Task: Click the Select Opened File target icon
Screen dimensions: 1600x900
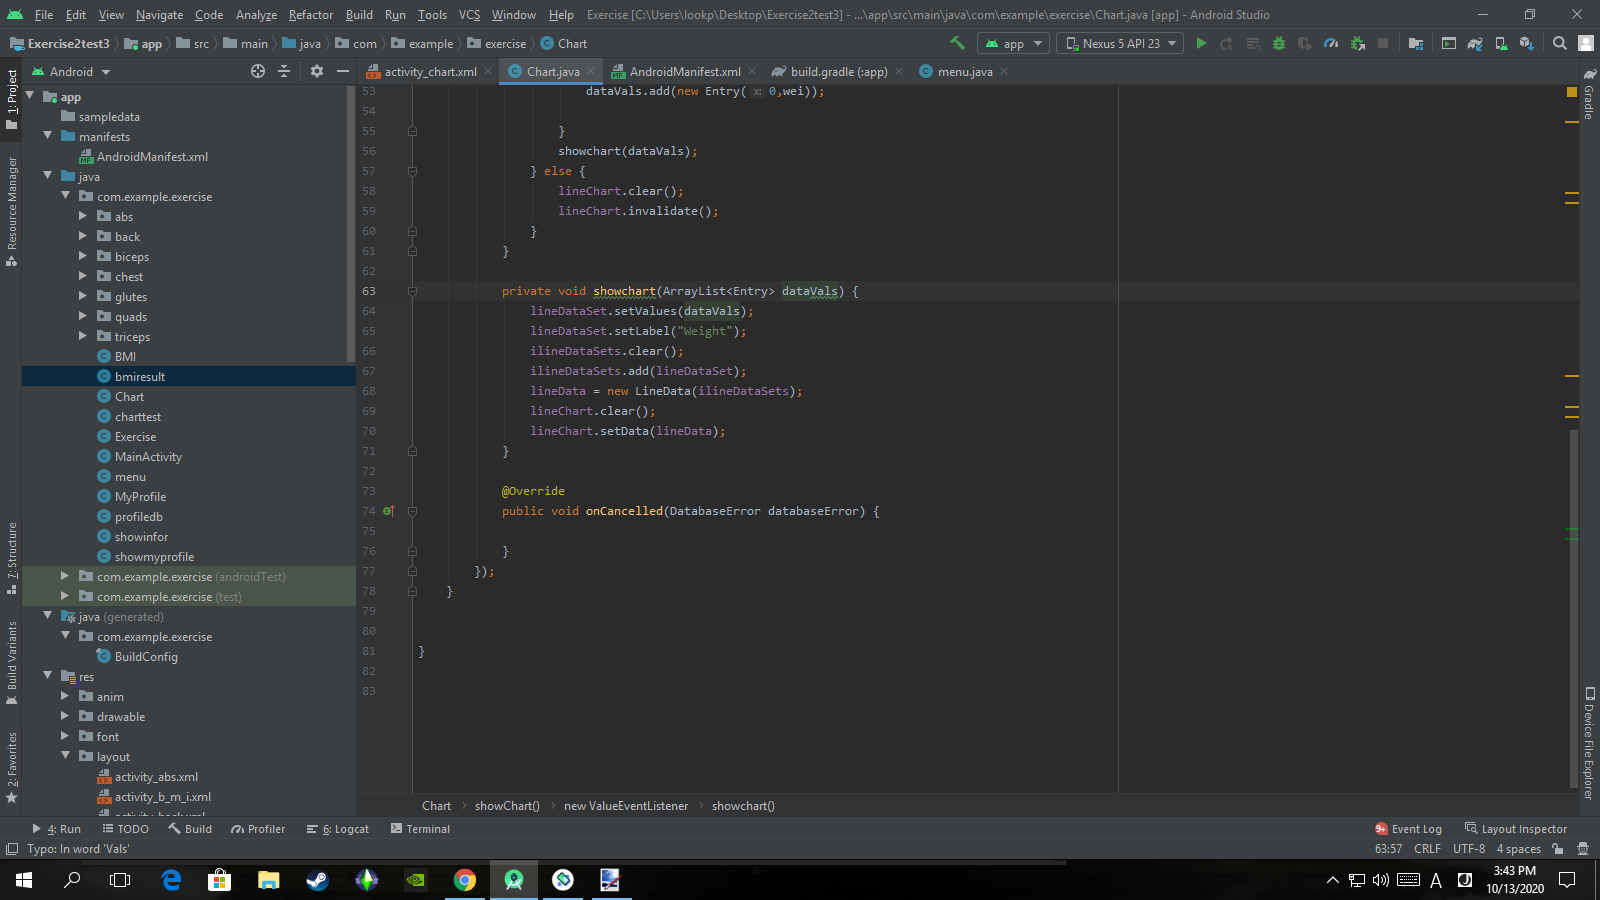Action: coord(258,71)
